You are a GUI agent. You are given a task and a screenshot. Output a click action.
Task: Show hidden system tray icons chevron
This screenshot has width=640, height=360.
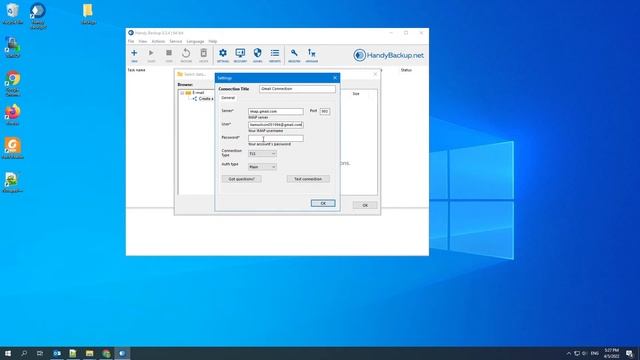(x=569, y=353)
